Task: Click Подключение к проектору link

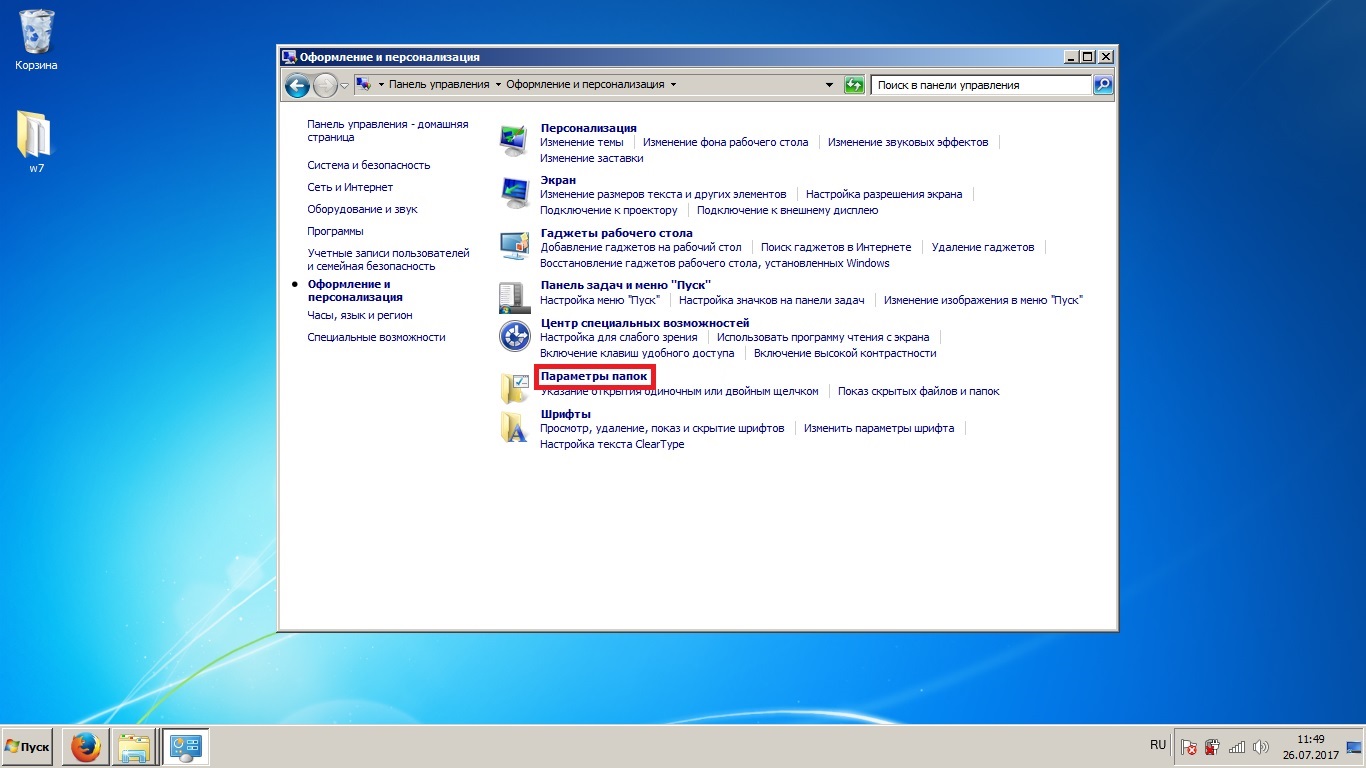Action: [609, 210]
